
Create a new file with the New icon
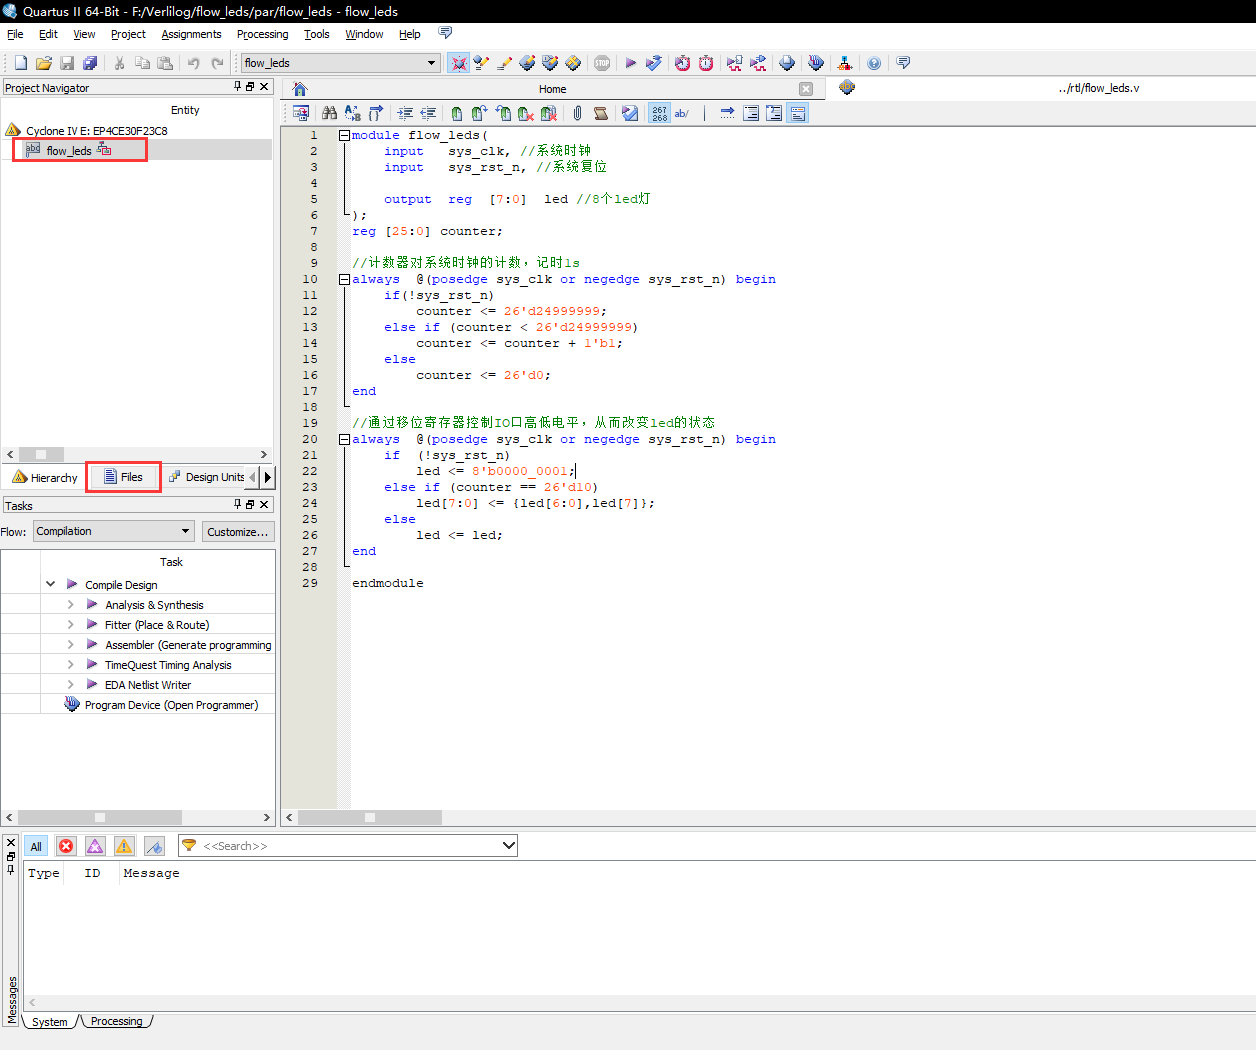pos(21,63)
